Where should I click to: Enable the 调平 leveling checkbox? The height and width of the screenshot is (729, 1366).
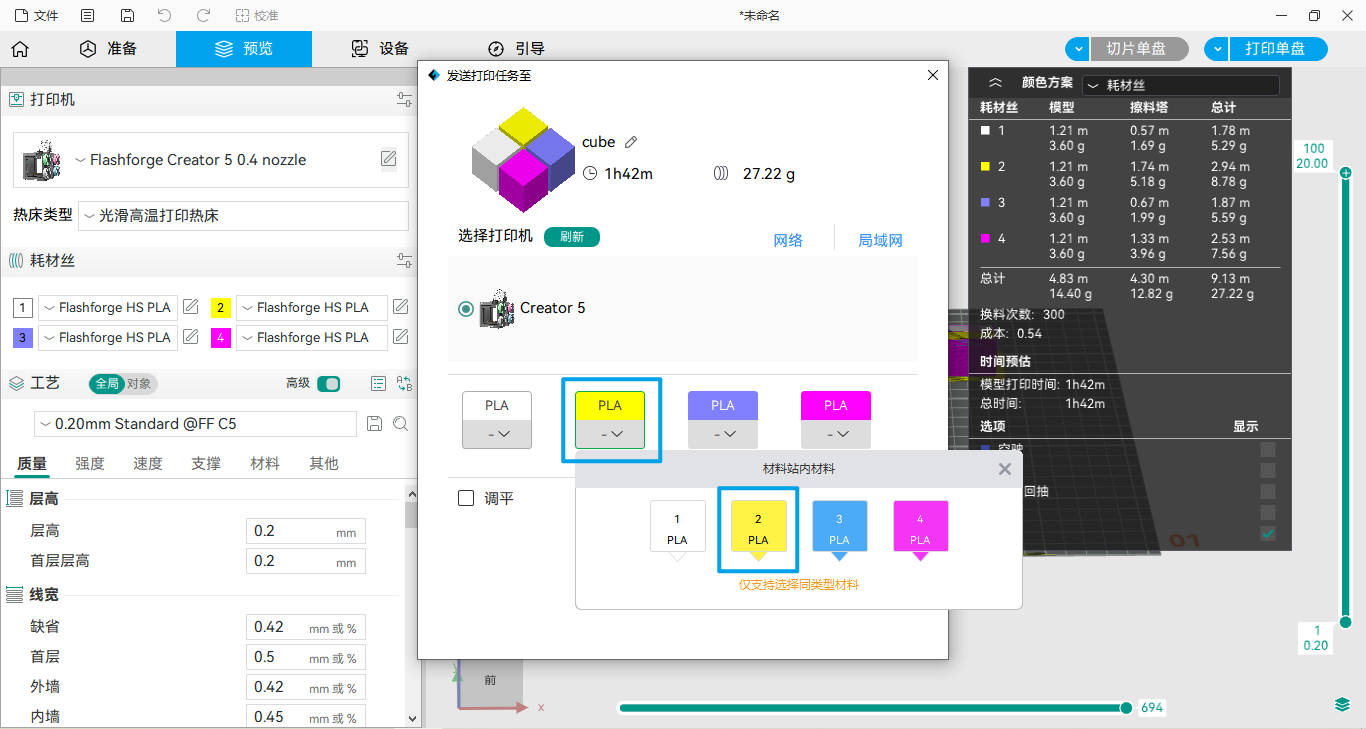[x=466, y=498]
